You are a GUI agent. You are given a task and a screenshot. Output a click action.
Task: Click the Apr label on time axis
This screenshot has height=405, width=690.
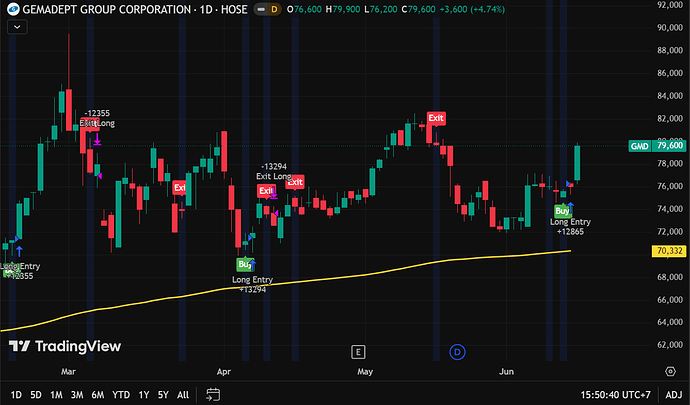point(224,372)
